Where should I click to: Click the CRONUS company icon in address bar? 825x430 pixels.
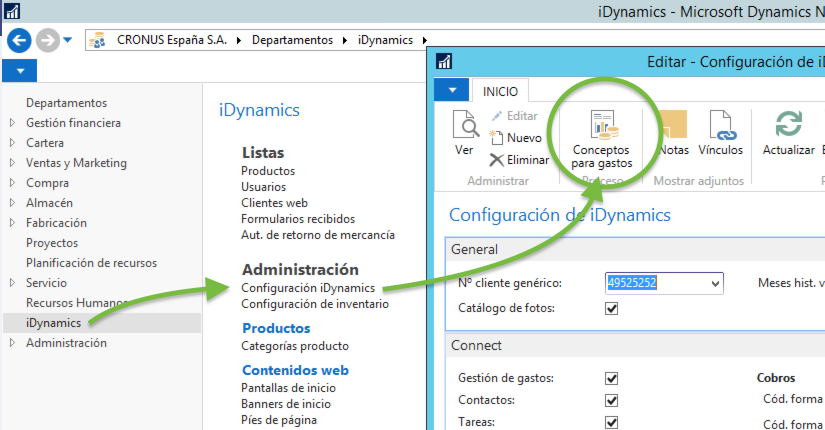(x=97, y=40)
